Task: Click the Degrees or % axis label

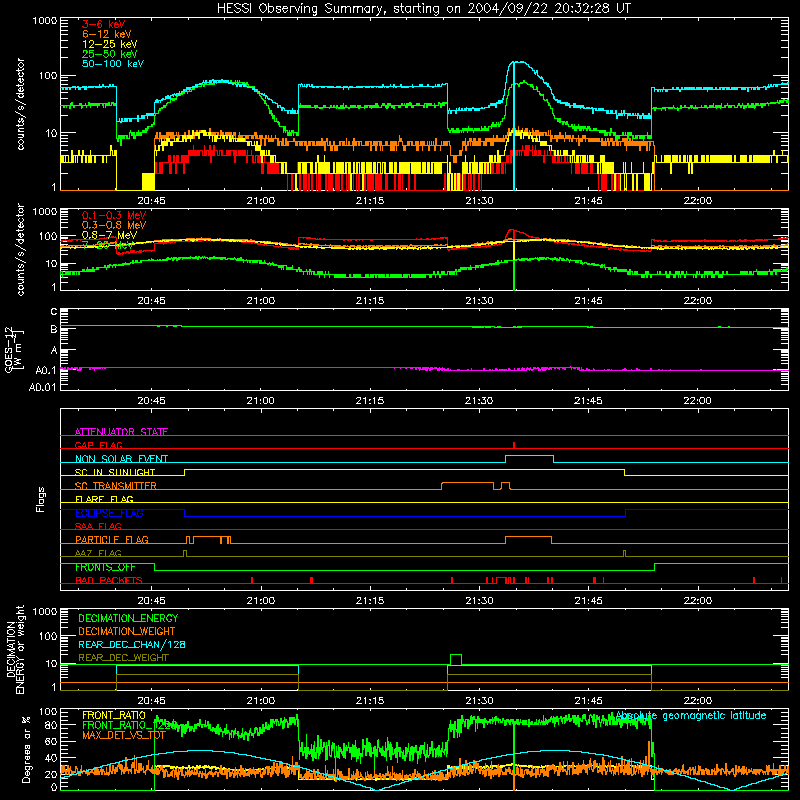Action: click(x=26, y=749)
